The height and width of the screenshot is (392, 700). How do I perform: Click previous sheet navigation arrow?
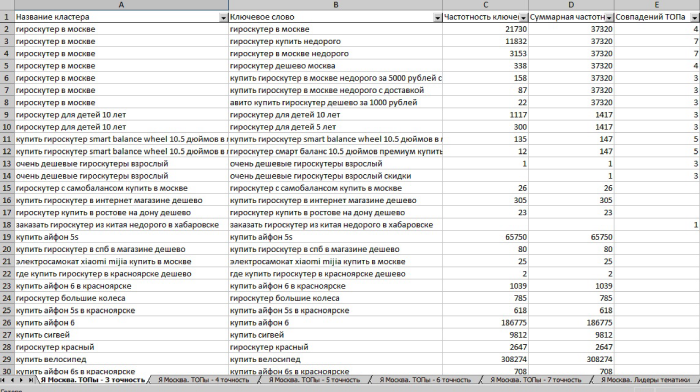[12, 380]
